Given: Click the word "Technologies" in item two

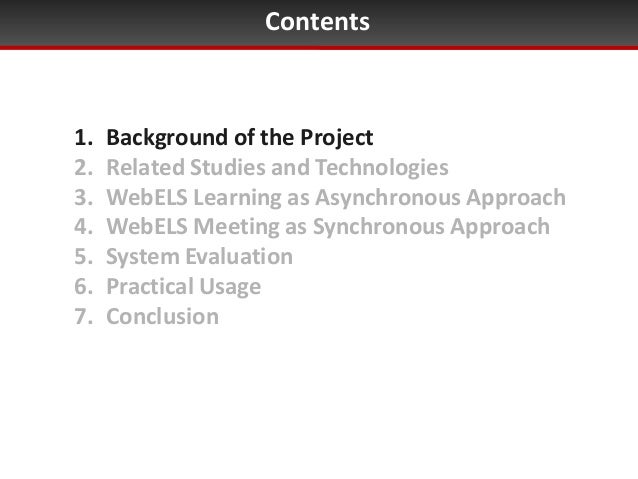Looking at the screenshot, I should tap(382, 168).
